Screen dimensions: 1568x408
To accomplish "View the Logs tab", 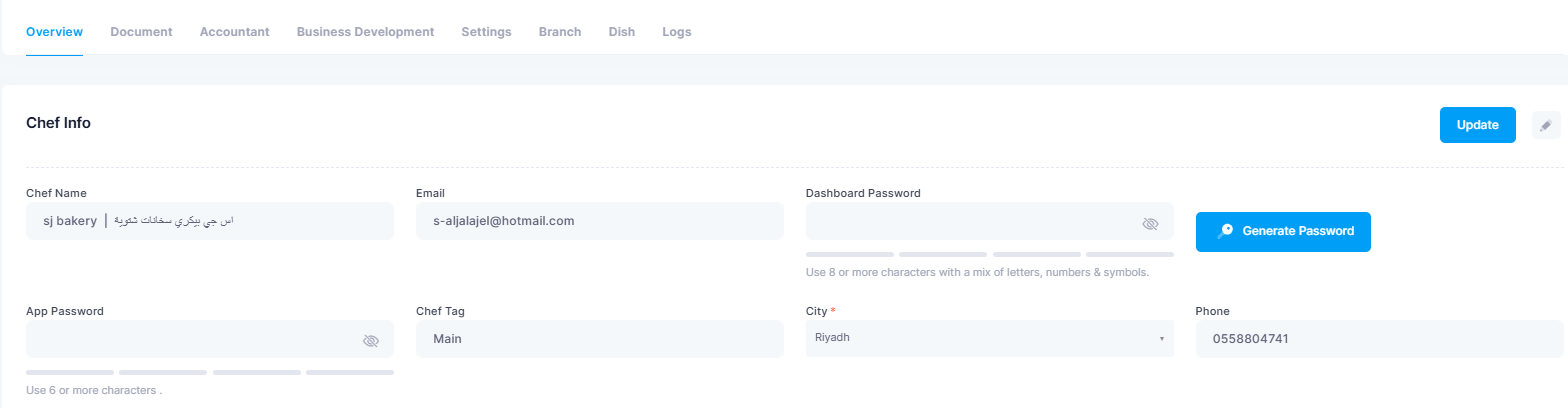I will coord(677,32).
